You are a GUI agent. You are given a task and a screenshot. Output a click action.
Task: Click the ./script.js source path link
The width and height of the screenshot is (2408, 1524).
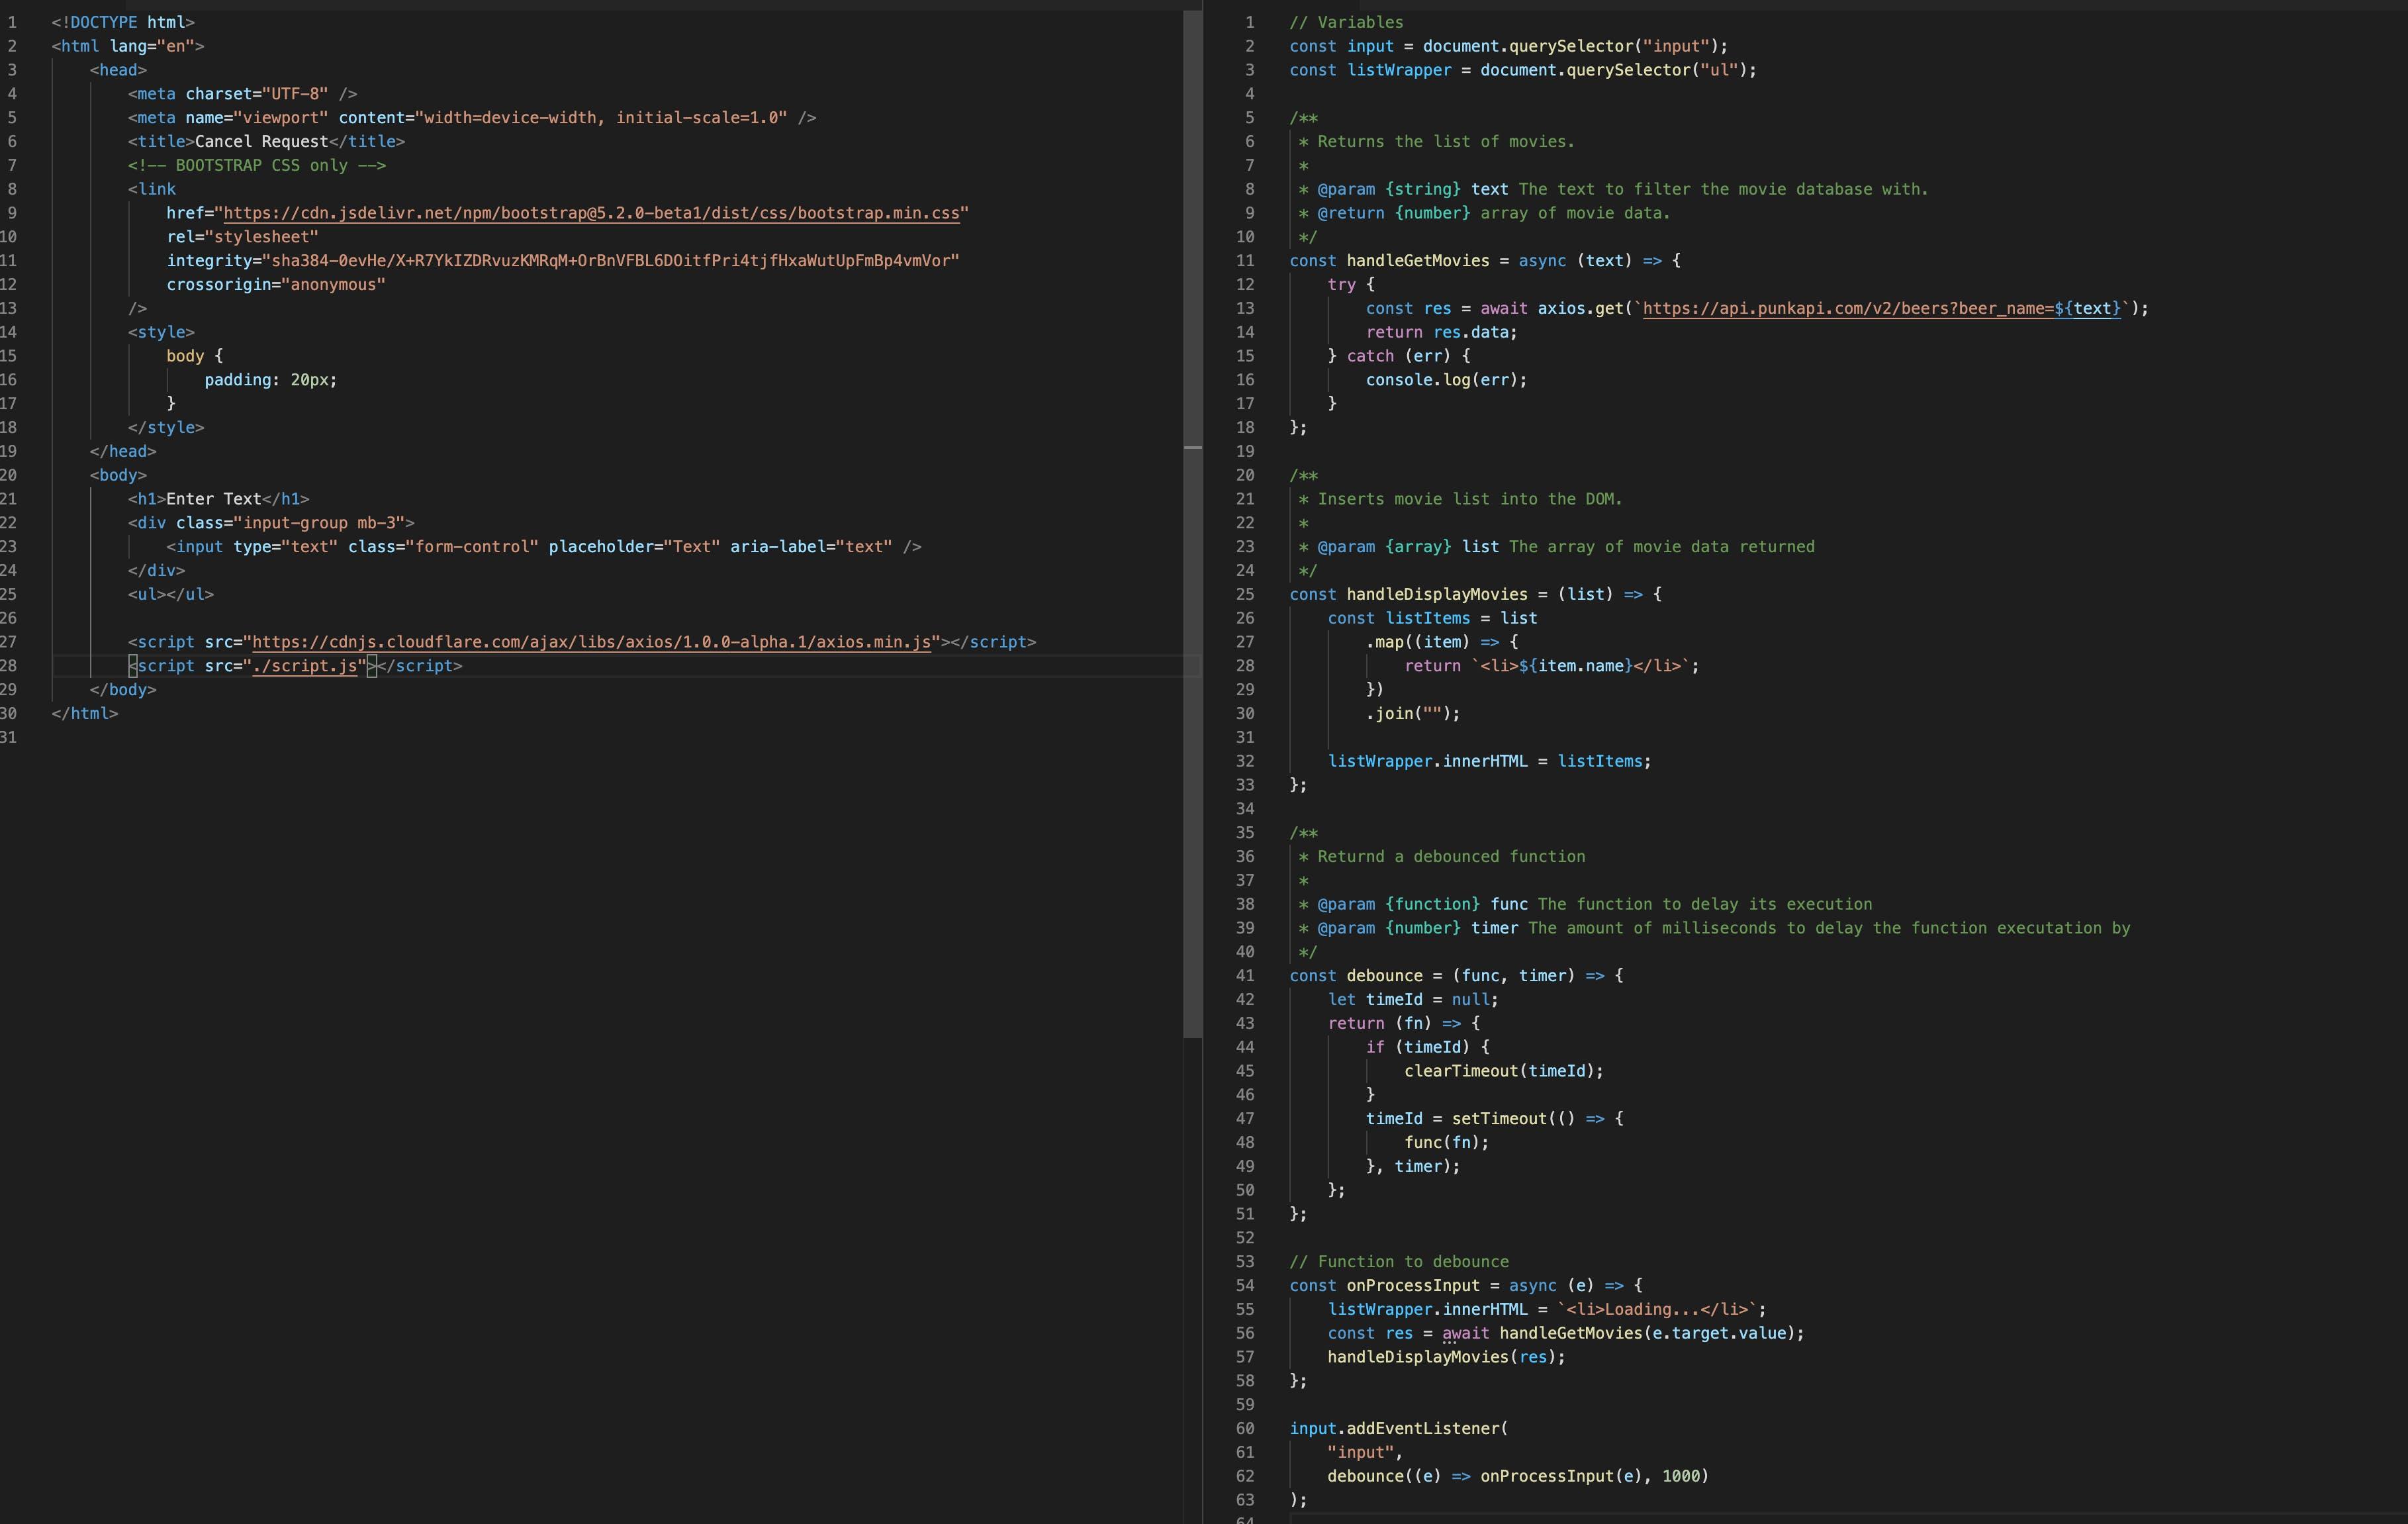click(304, 666)
